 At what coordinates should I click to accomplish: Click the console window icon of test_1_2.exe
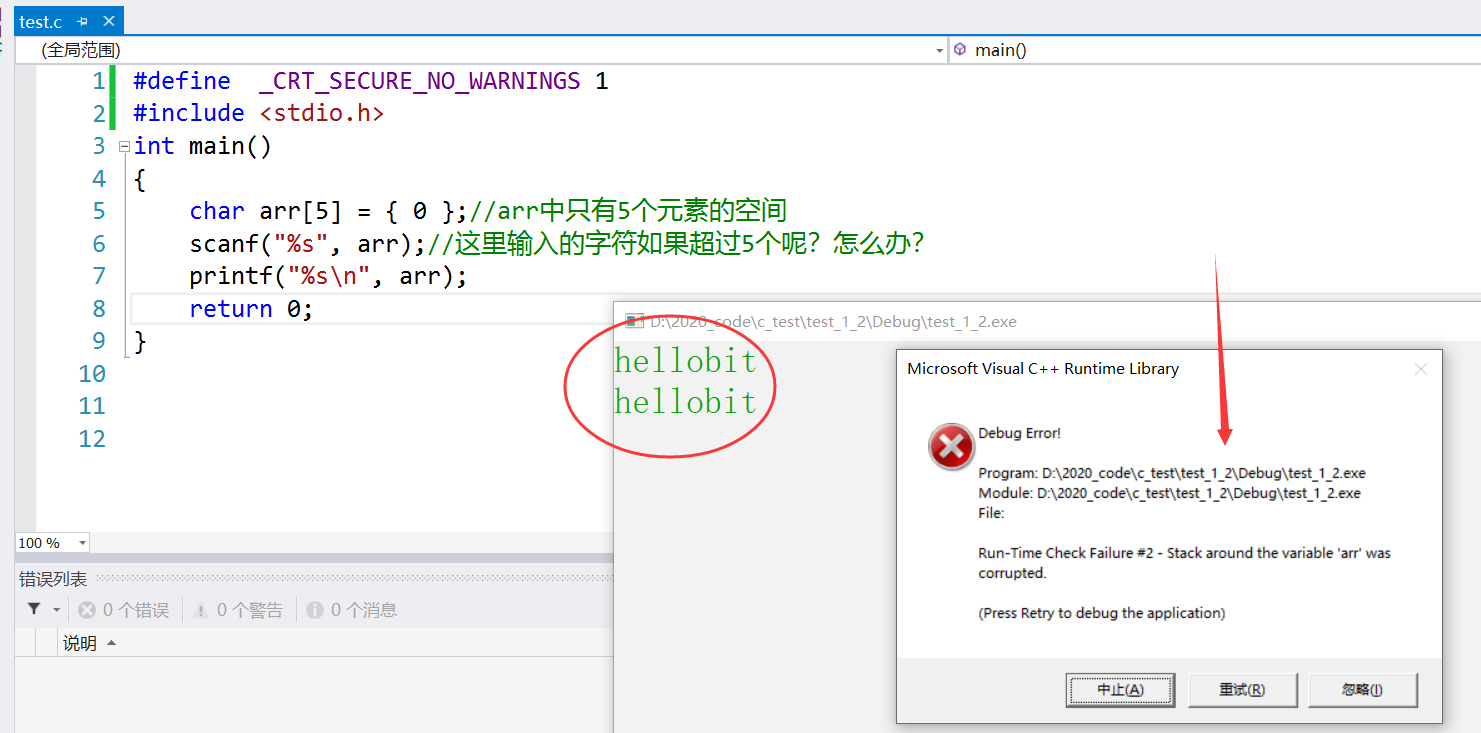coord(634,321)
